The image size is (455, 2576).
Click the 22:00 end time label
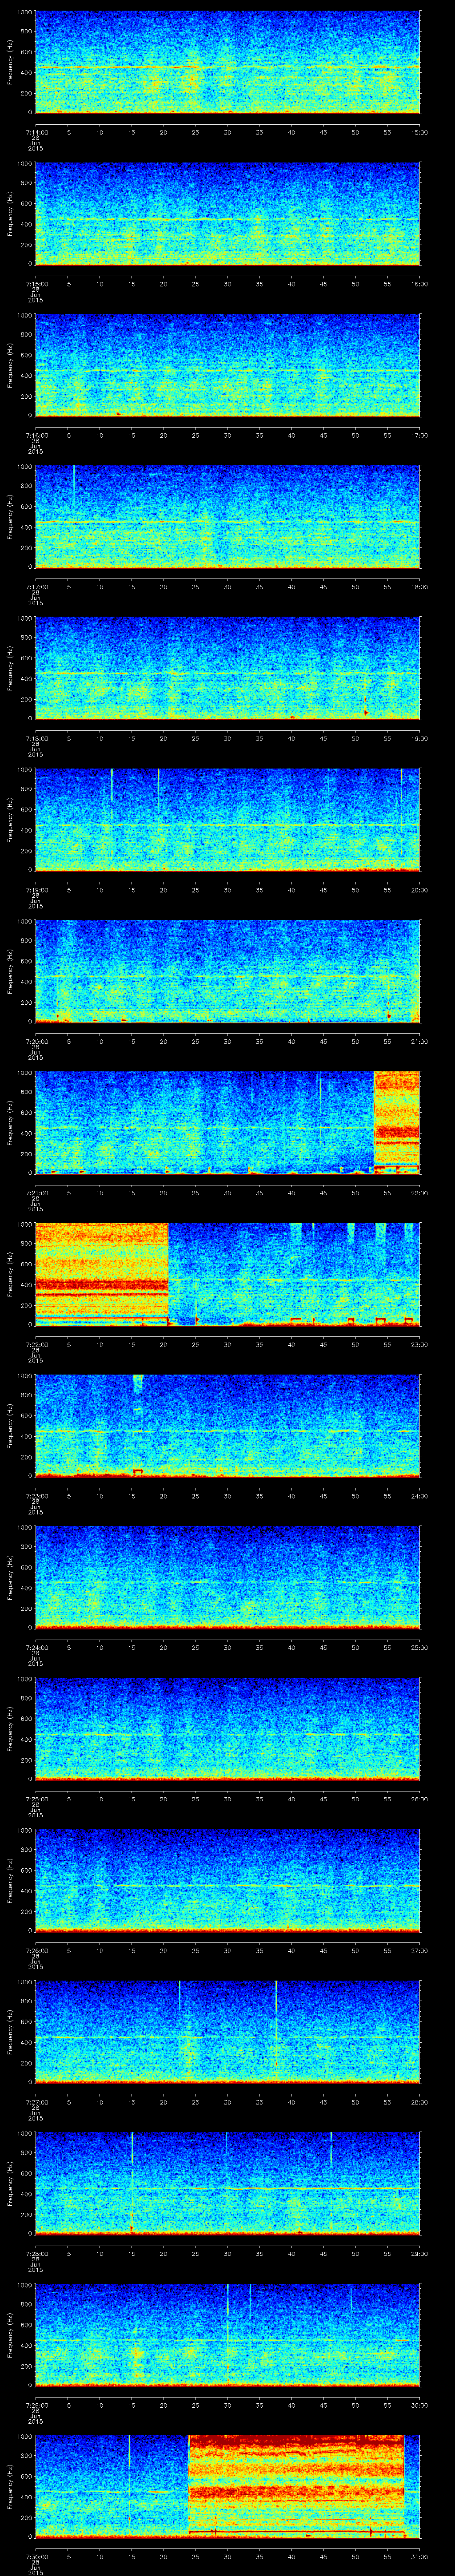[x=420, y=1193]
